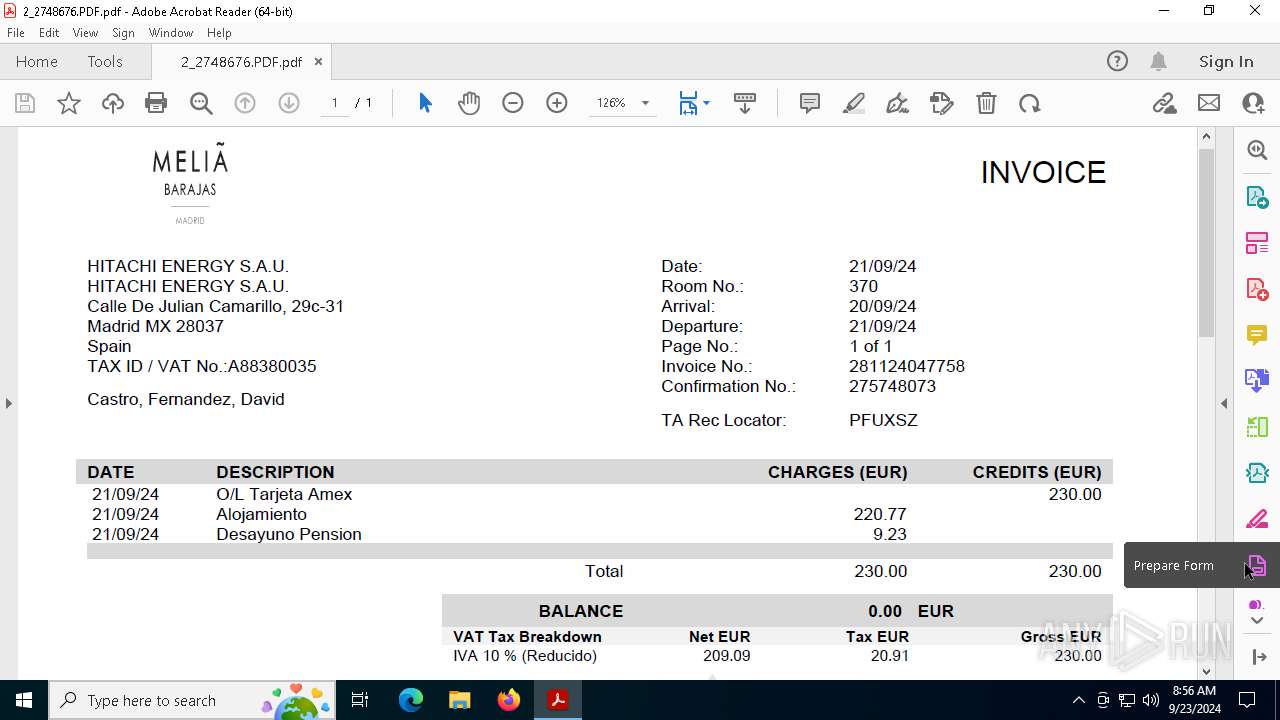Open the notifications bell
The width and height of the screenshot is (1280, 720).
1158,61
